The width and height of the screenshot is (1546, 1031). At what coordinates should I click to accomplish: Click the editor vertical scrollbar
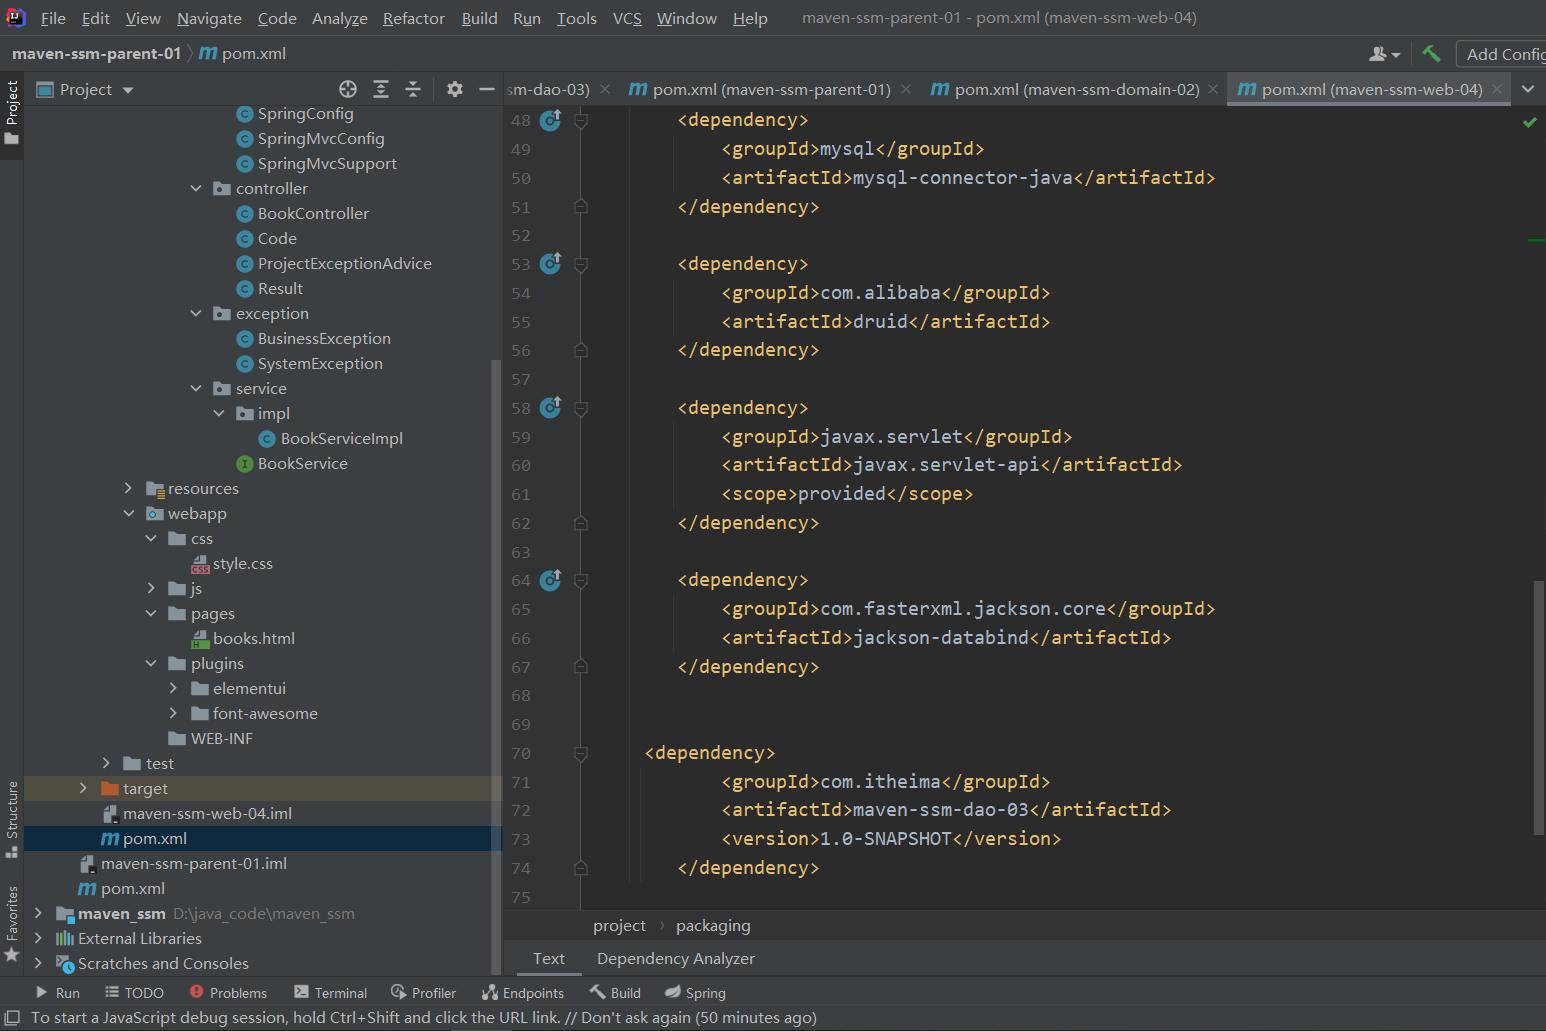pos(1538,707)
